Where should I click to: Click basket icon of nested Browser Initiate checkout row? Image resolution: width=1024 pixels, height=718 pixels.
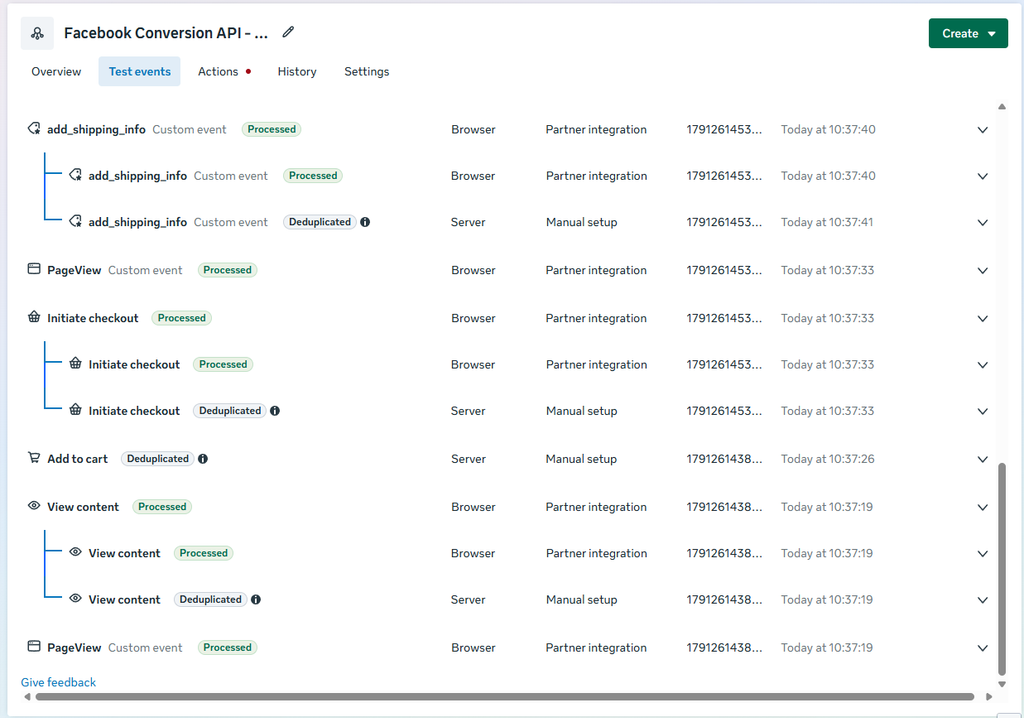[x=76, y=364]
